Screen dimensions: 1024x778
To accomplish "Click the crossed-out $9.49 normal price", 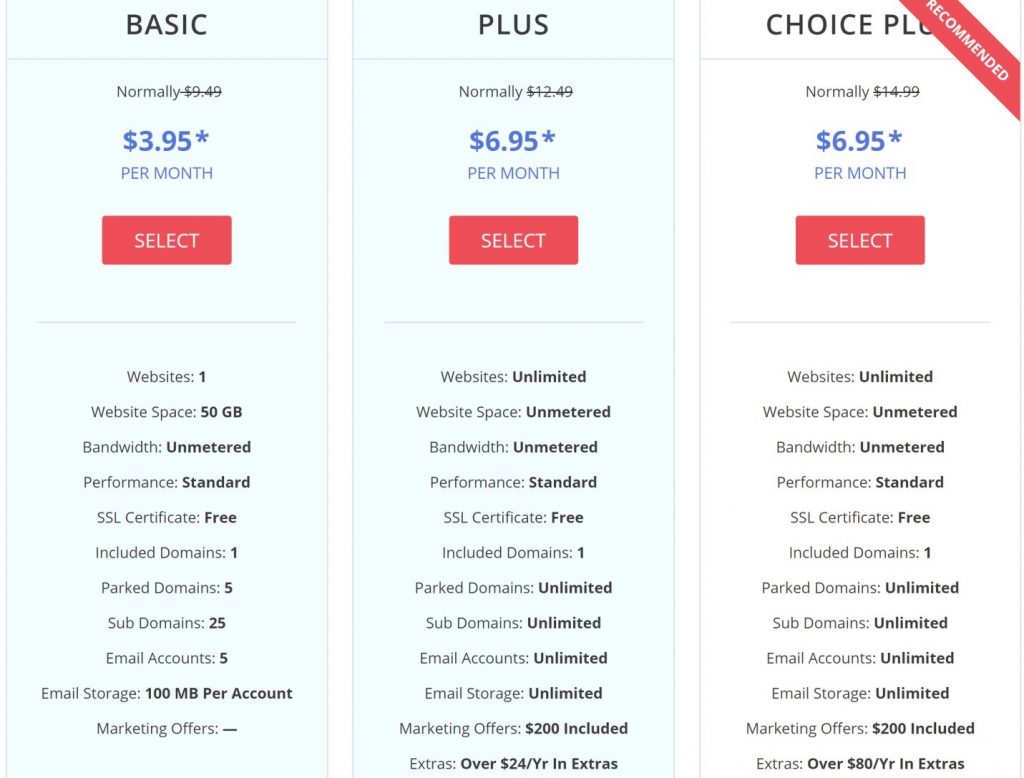I will tap(202, 91).
